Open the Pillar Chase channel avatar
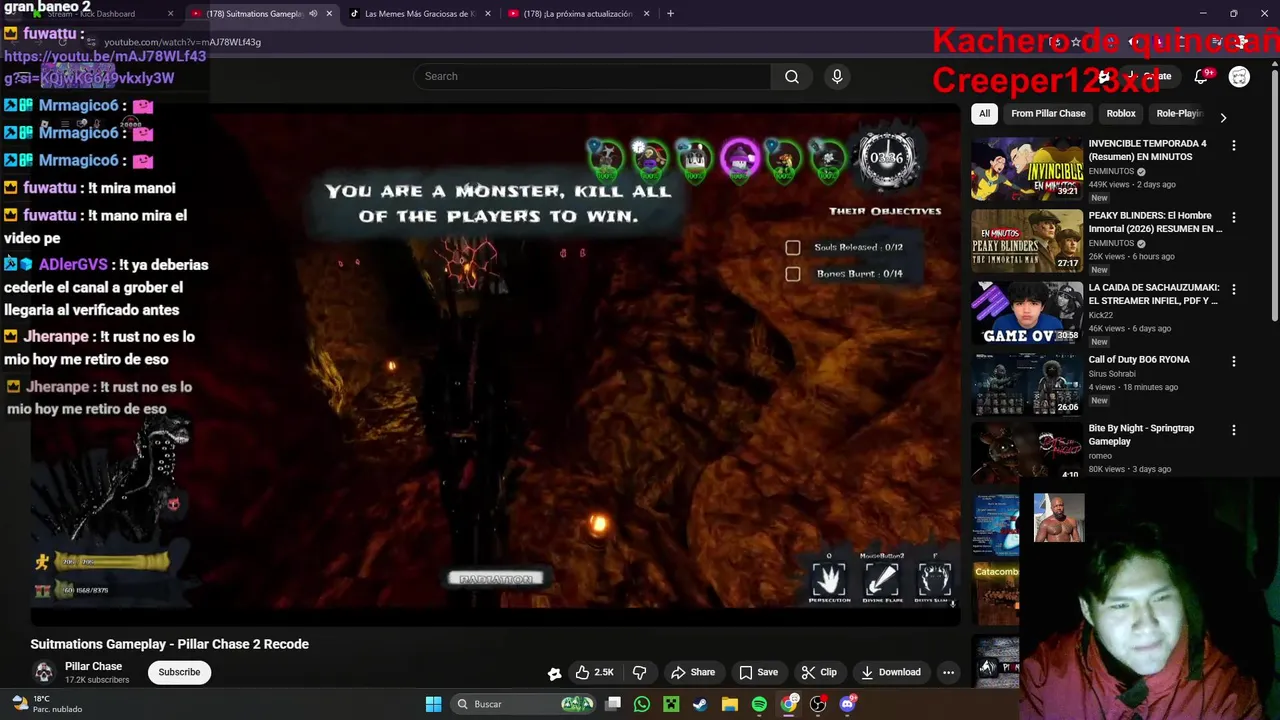Image resolution: width=1280 pixels, height=720 pixels. tap(43, 672)
